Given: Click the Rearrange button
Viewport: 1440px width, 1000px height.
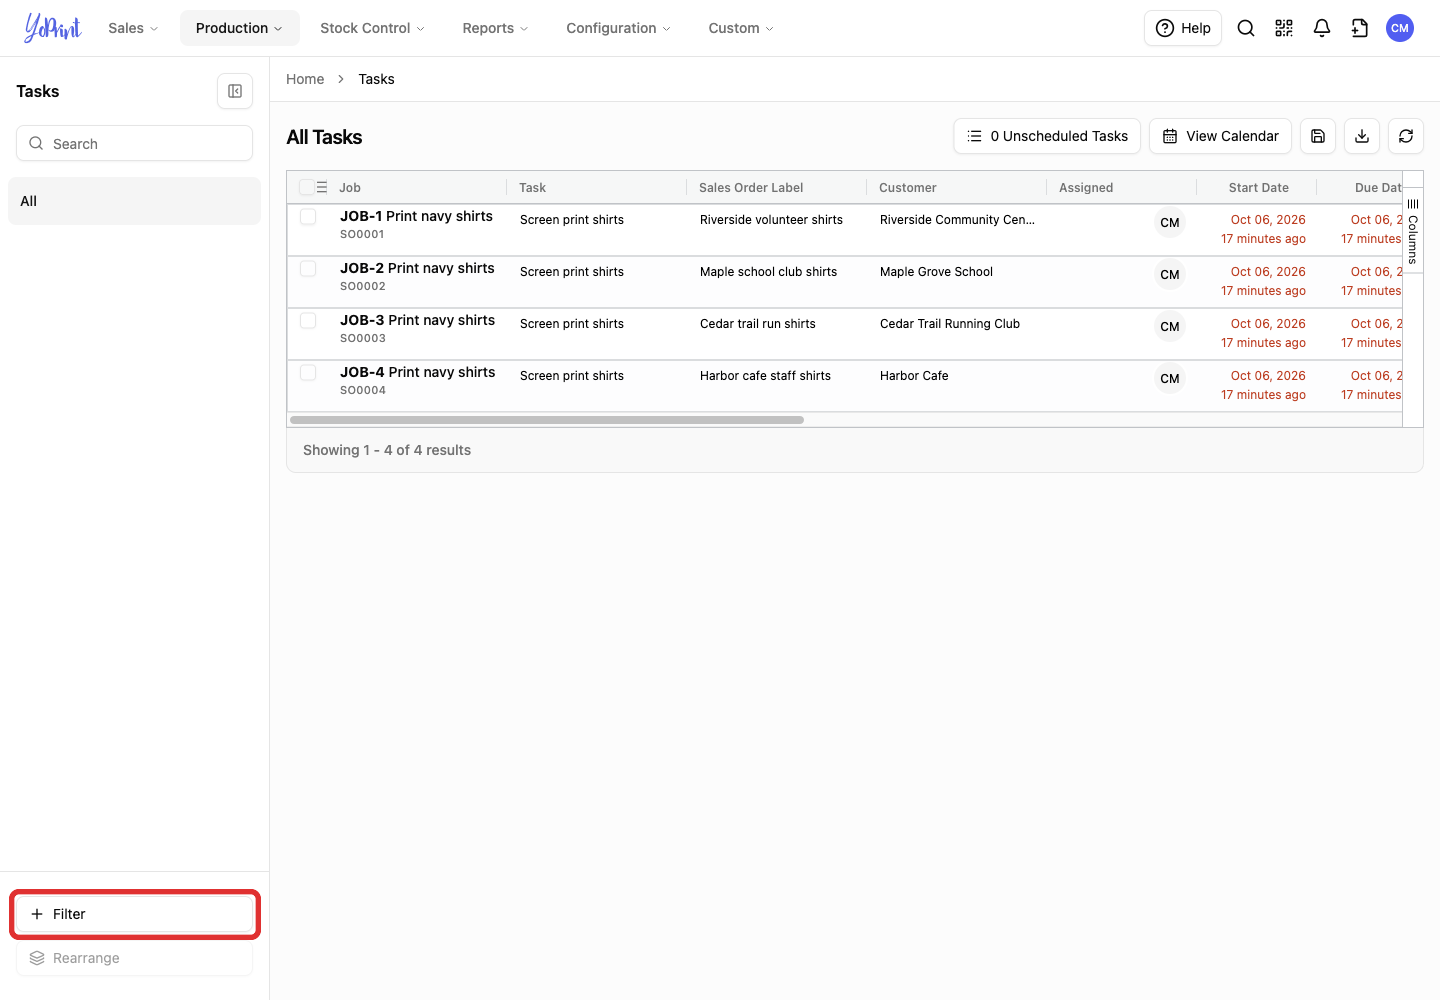Looking at the screenshot, I should tap(134, 958).
